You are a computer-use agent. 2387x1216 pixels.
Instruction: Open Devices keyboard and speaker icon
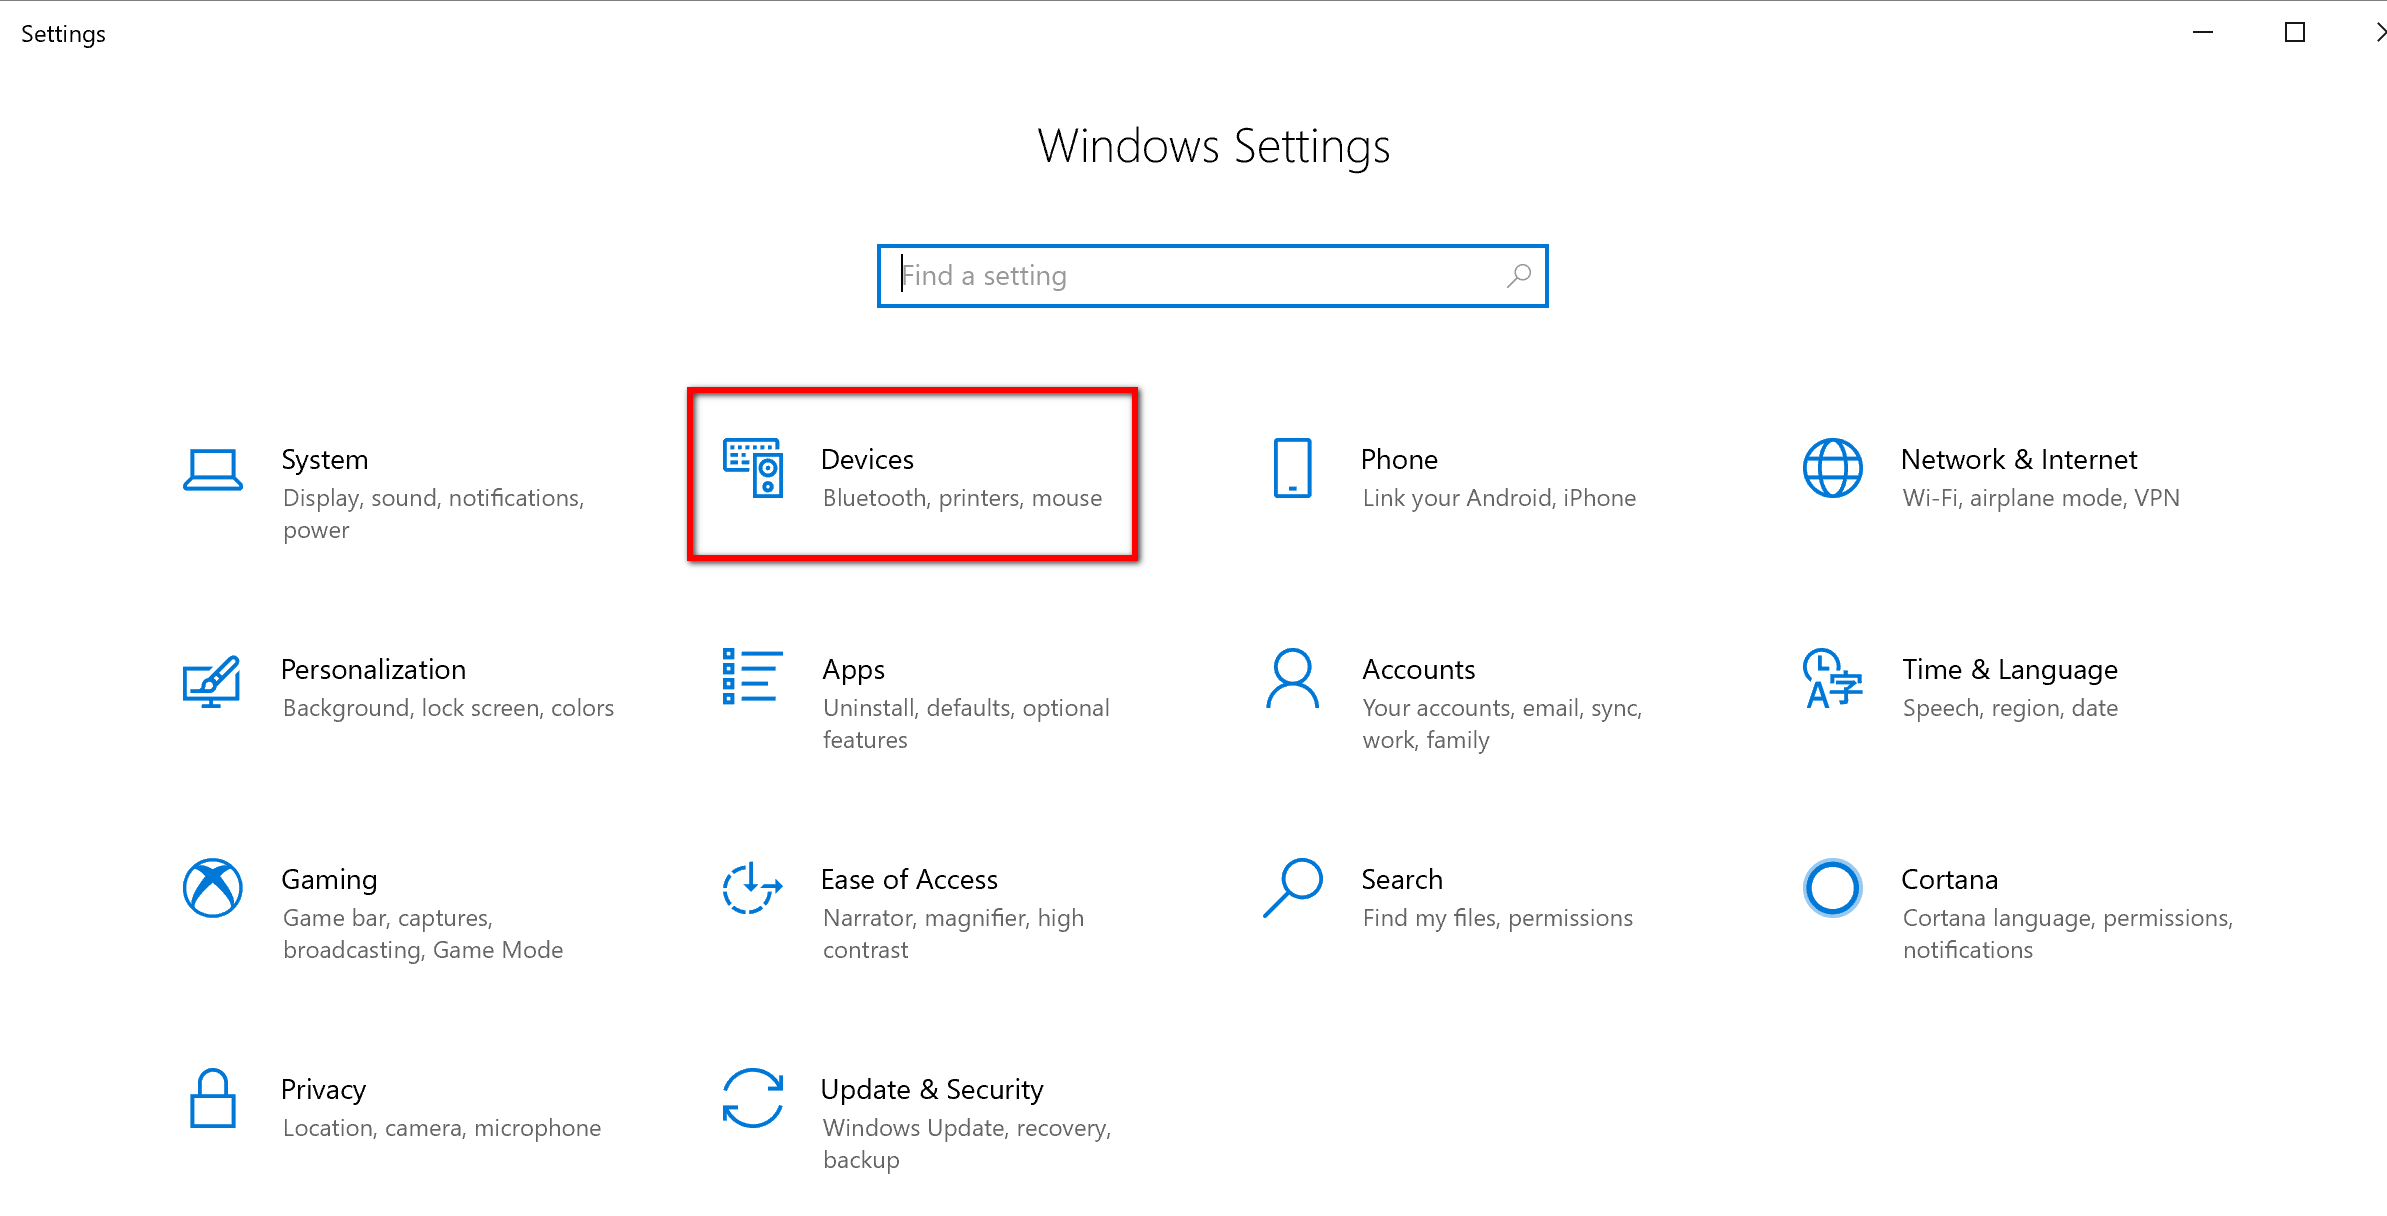pyautogui.click(x=752, y=468)
